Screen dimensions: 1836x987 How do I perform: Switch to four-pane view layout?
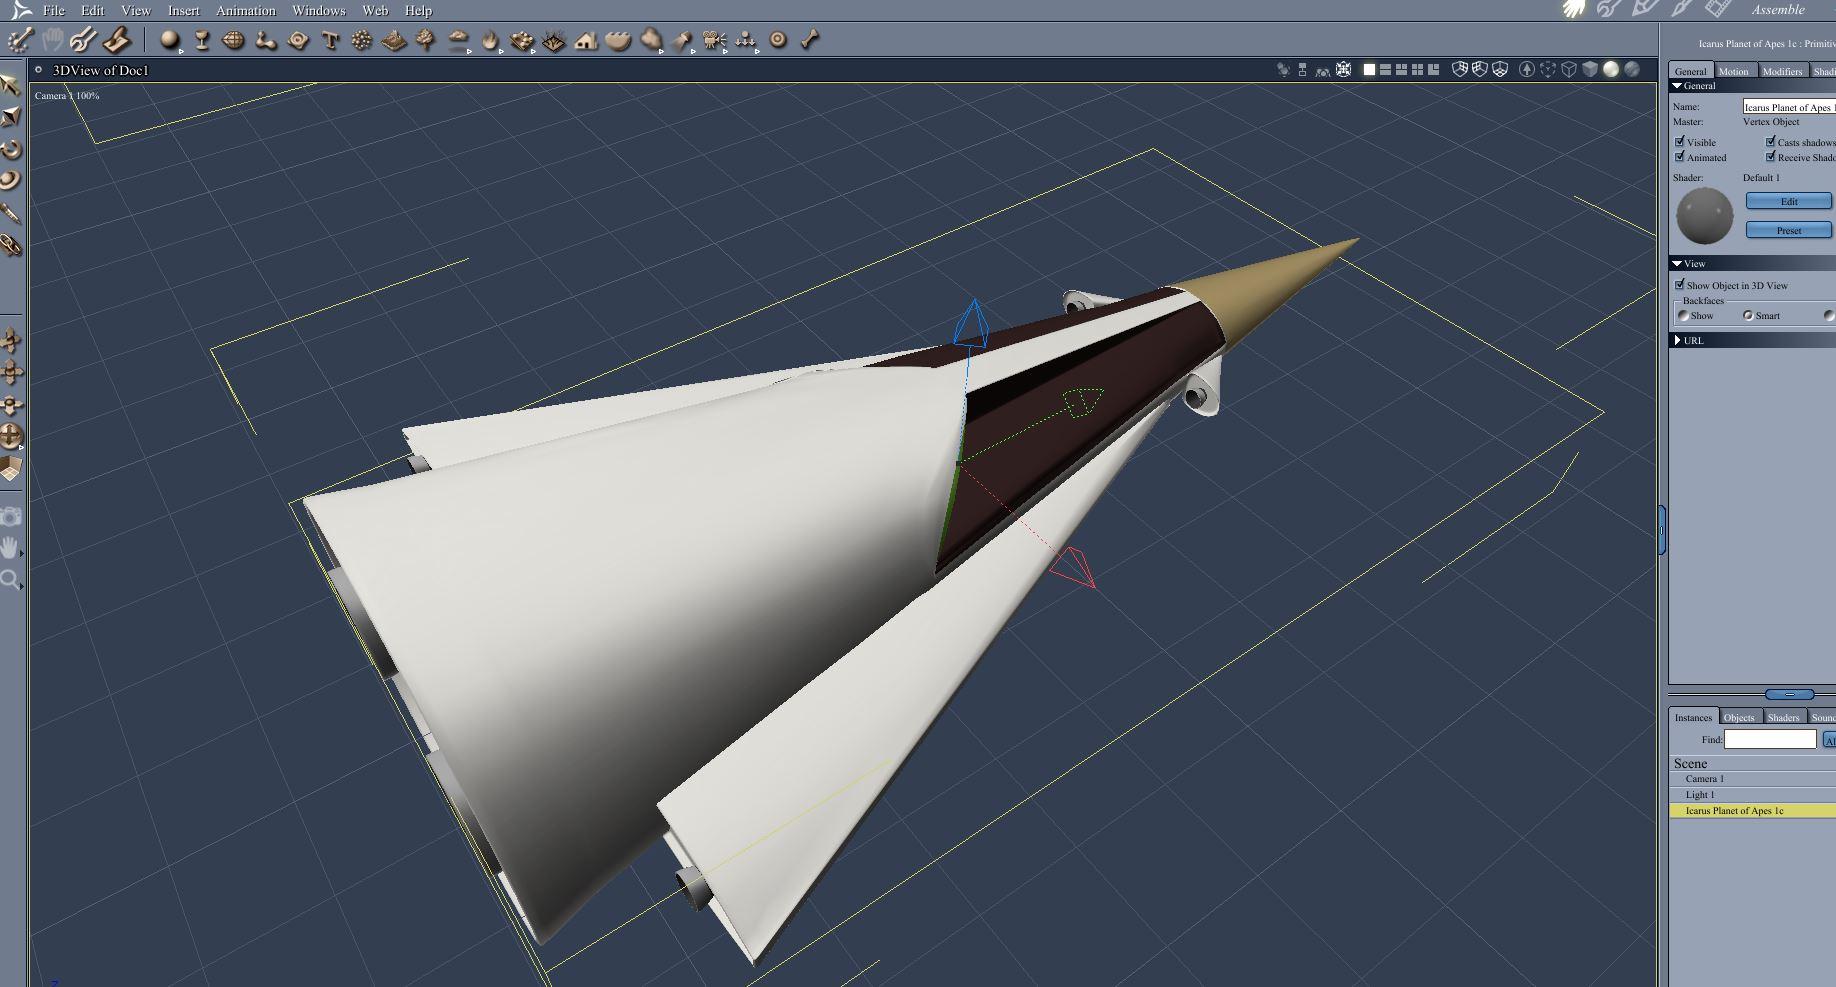(1418, 69)
